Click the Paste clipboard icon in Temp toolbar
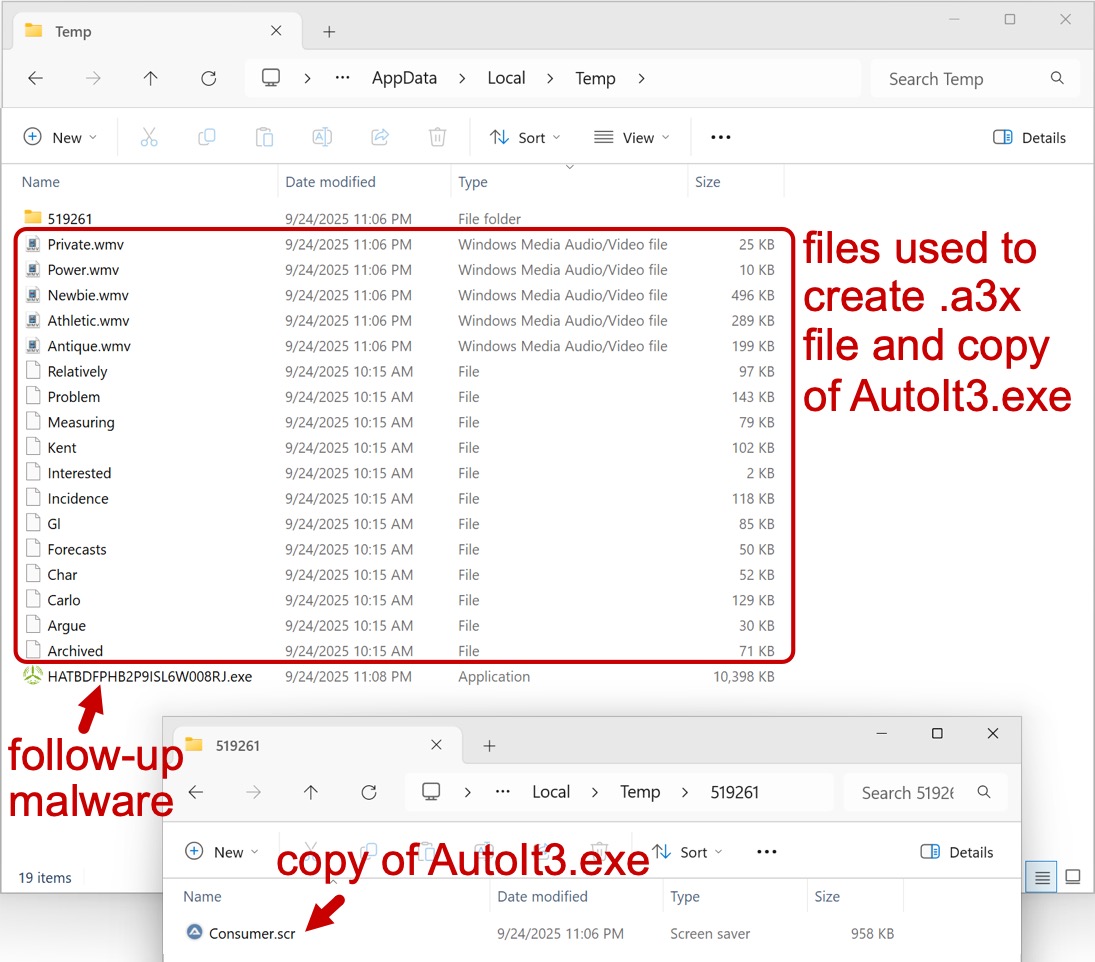1095x962 pixels. click(264, 138)
